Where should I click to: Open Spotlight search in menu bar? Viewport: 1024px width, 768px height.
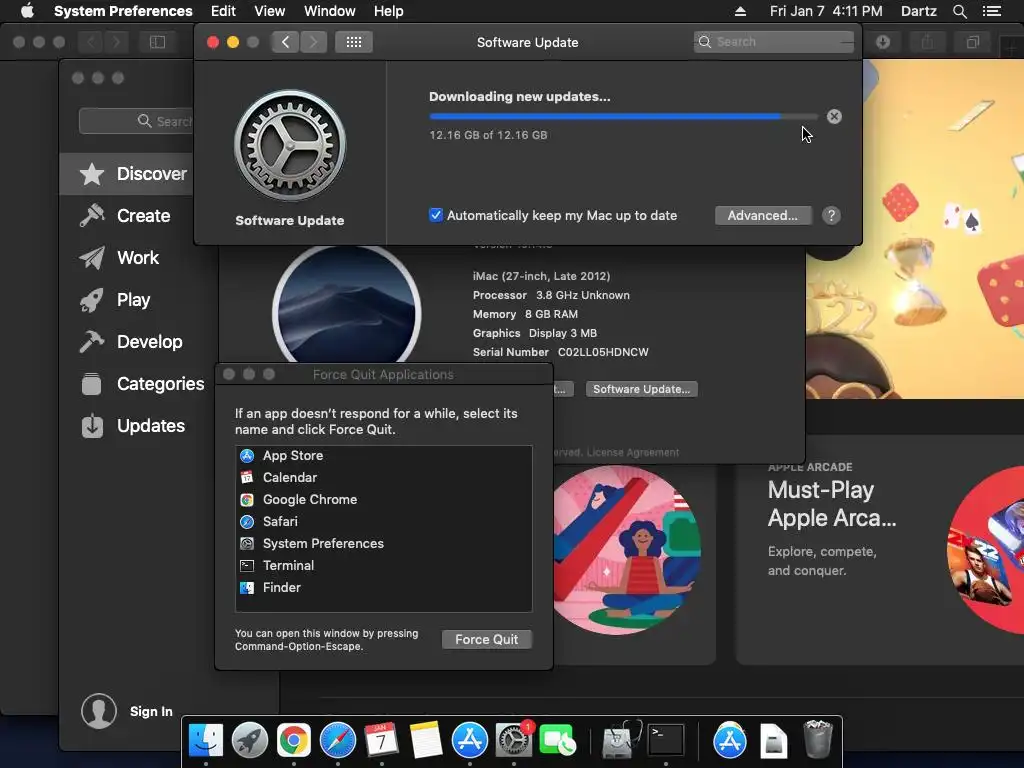click(959, 11)
